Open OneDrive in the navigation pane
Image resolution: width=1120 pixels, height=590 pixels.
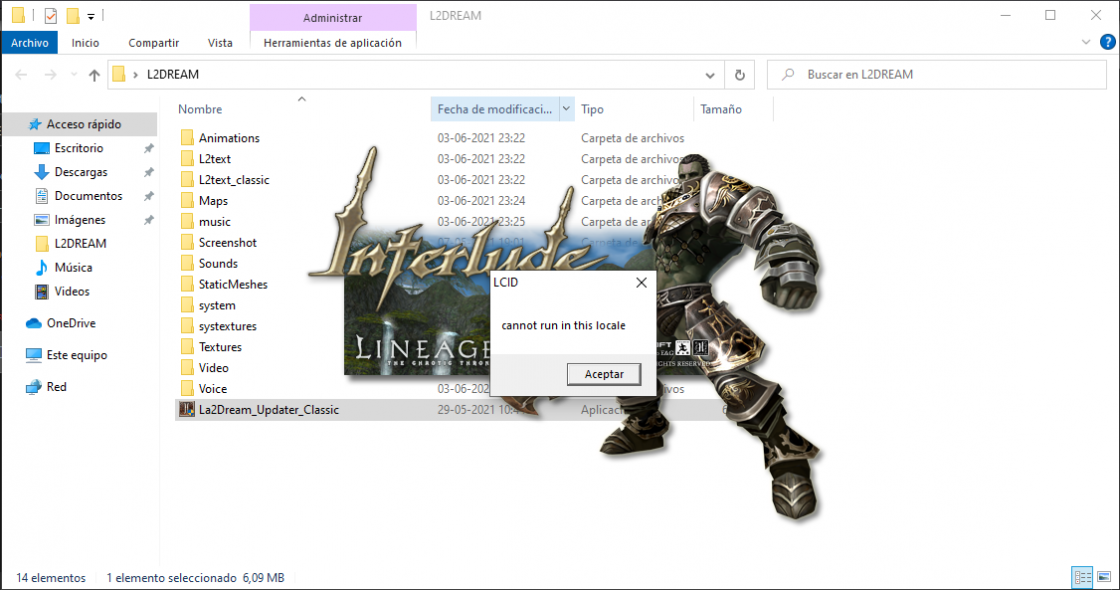click(70, 323)
